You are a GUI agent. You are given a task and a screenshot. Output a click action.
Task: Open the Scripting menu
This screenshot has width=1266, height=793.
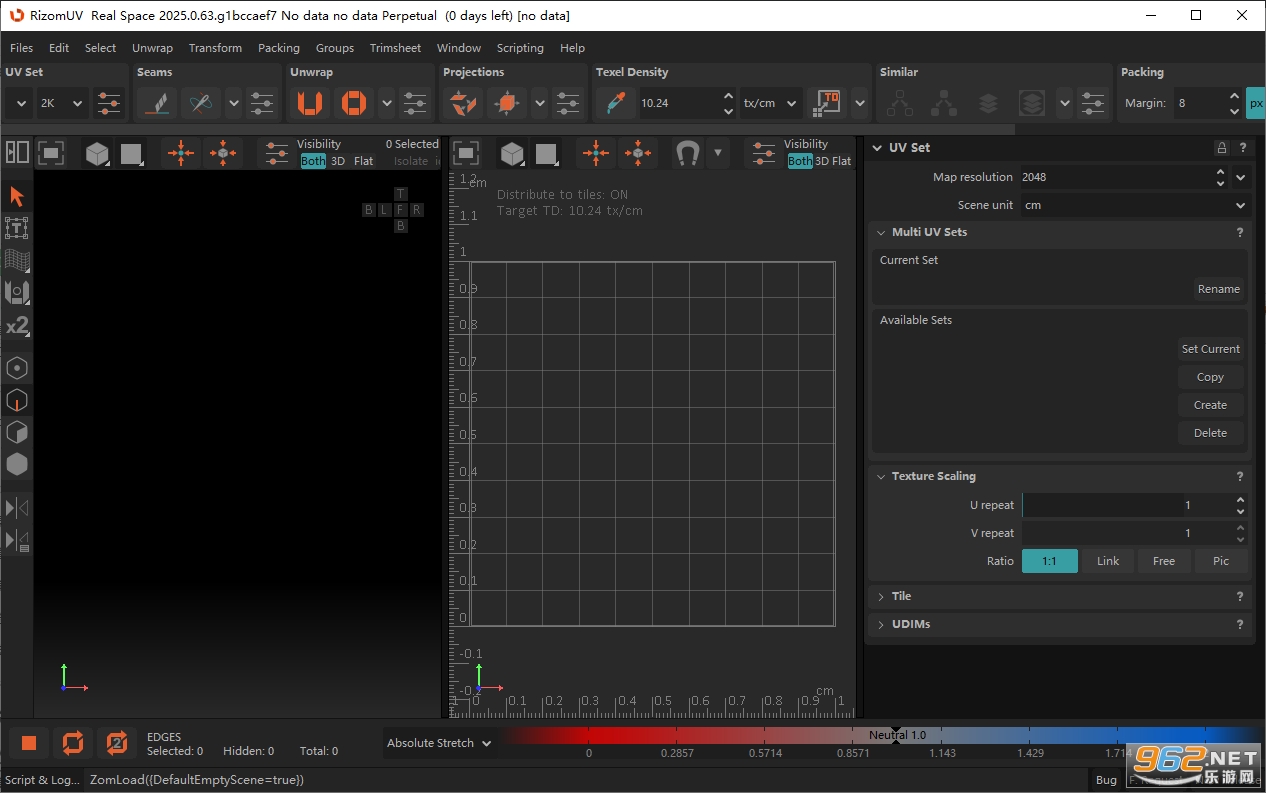[520, 48]
